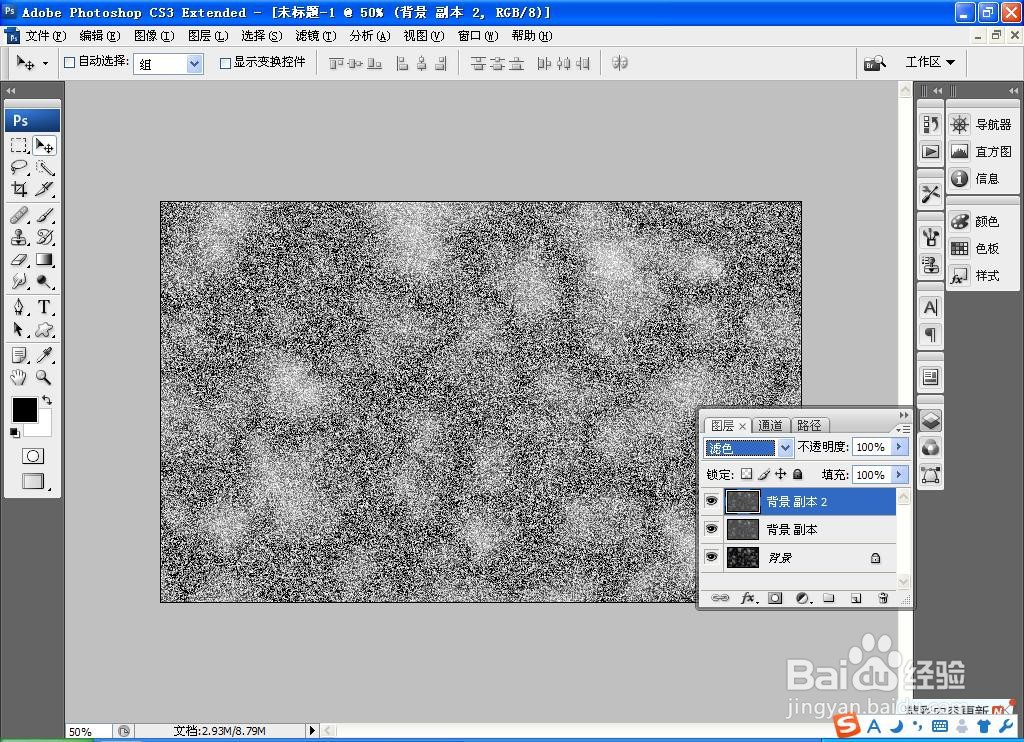
Task: Switch to 路径 tab
Action: (809, 426)
